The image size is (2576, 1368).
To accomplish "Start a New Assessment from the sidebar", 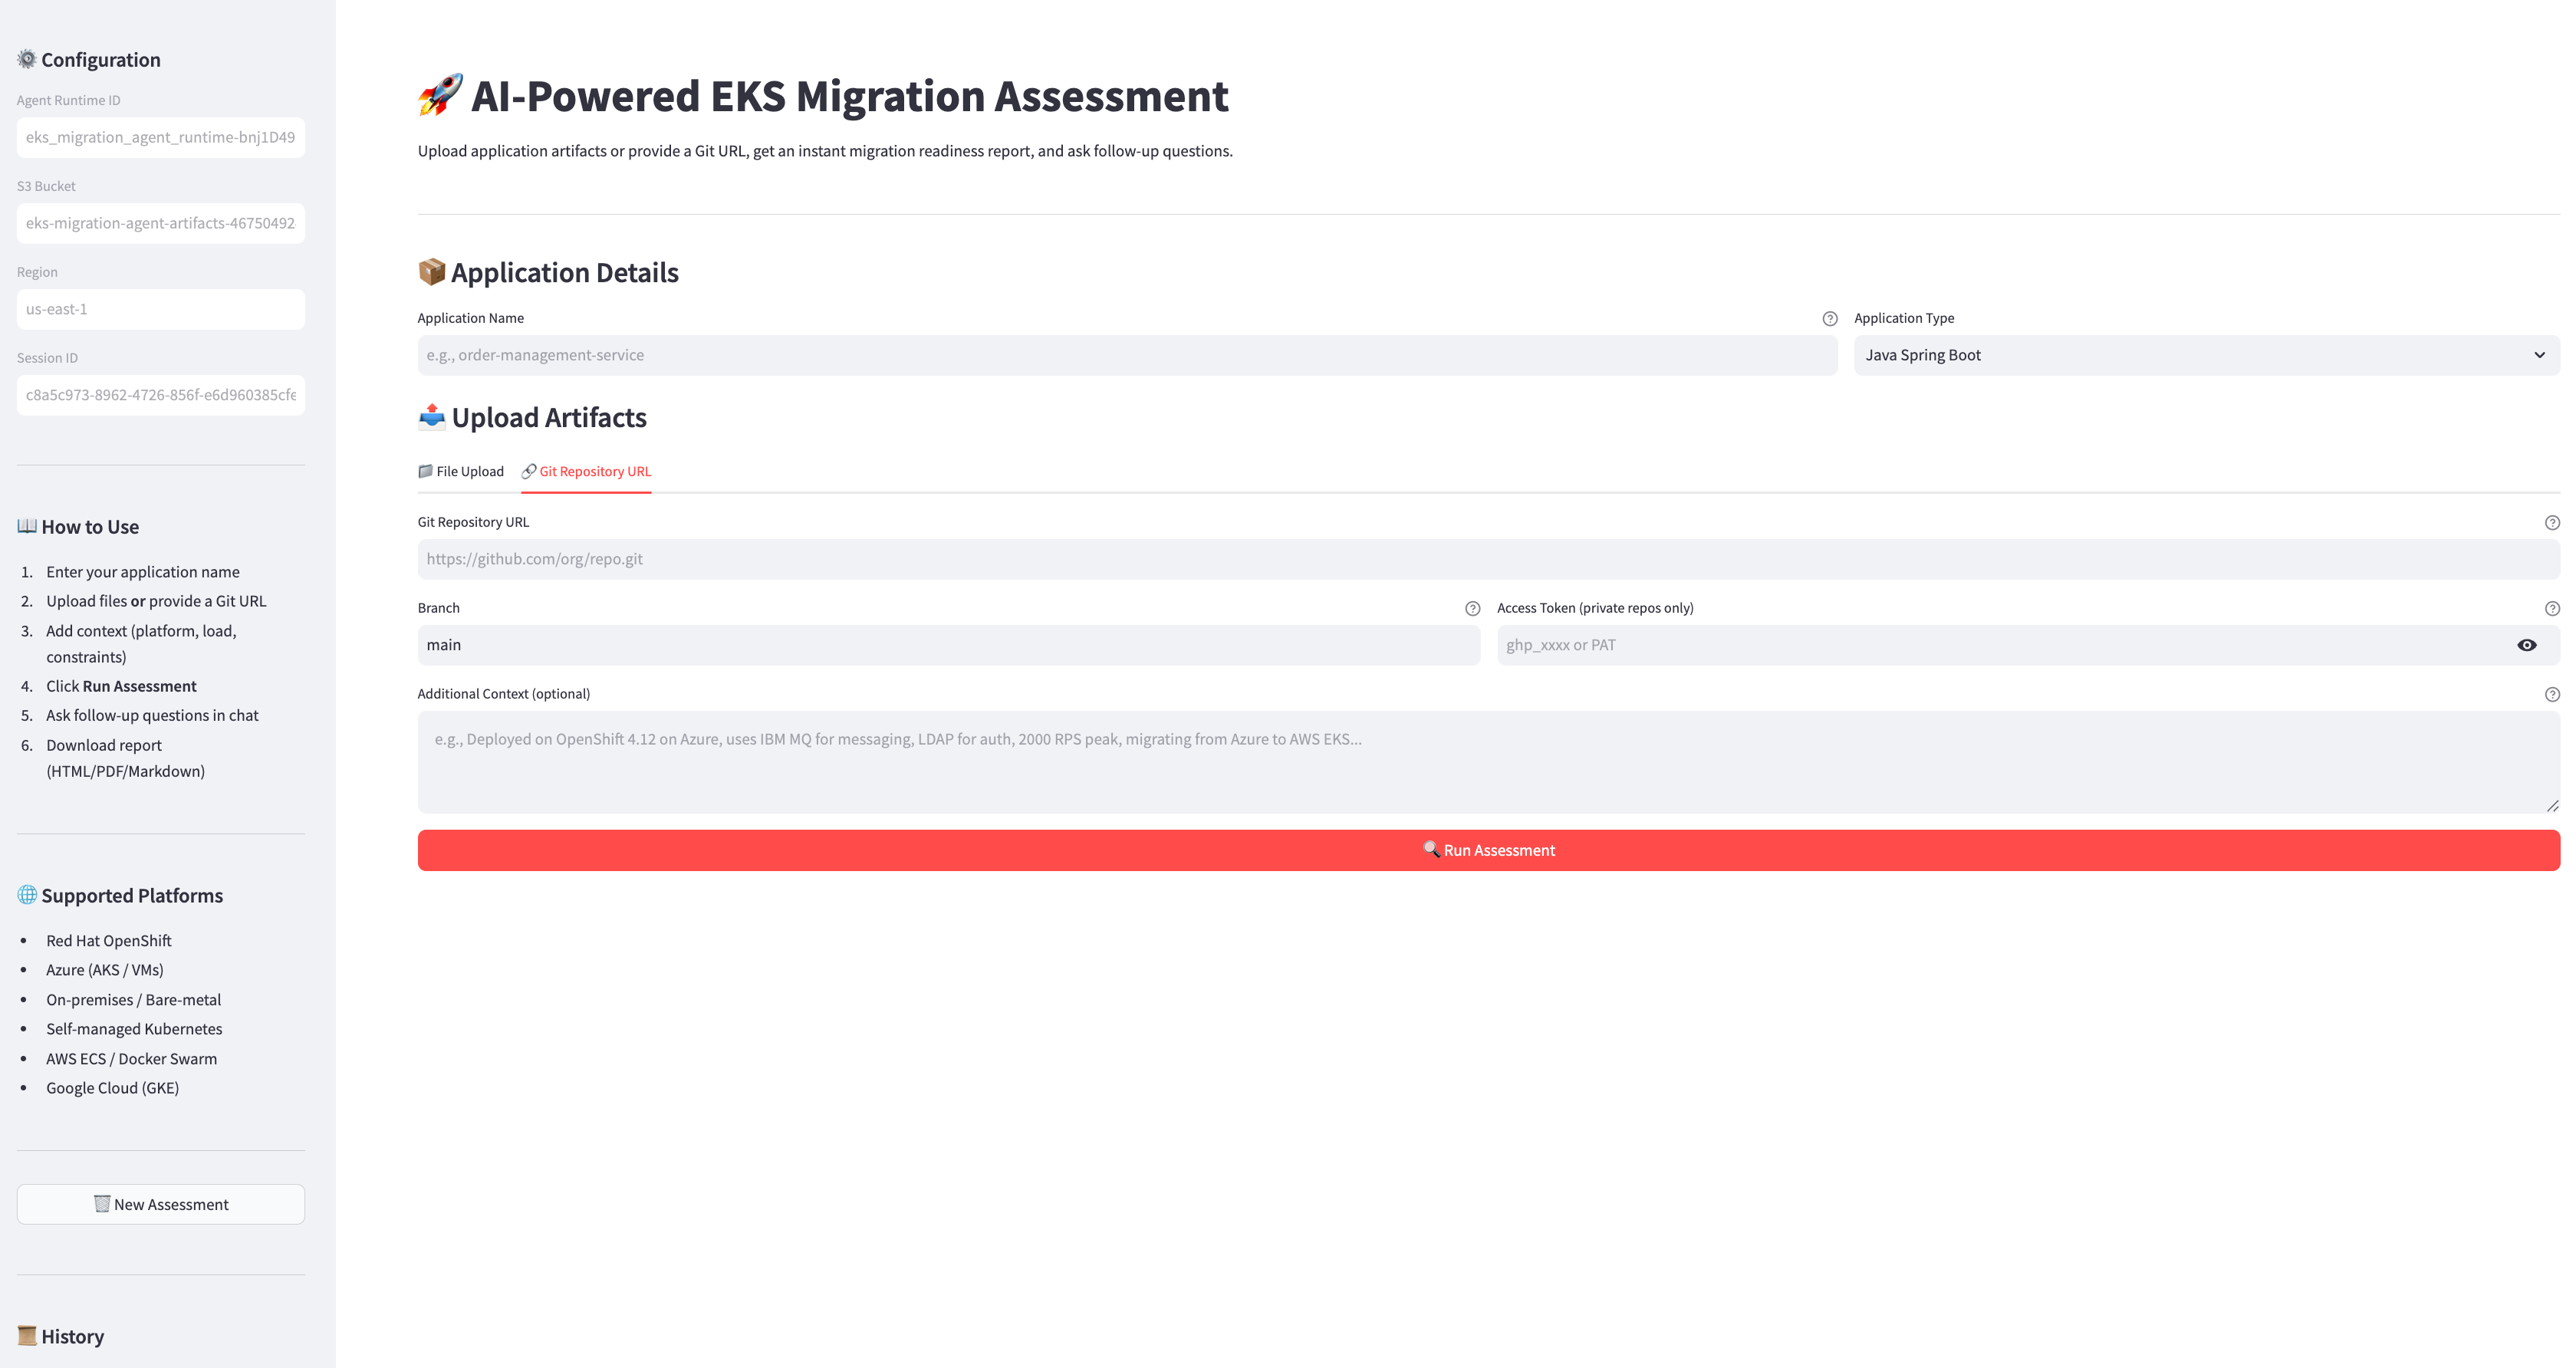I will point(161,1205).
